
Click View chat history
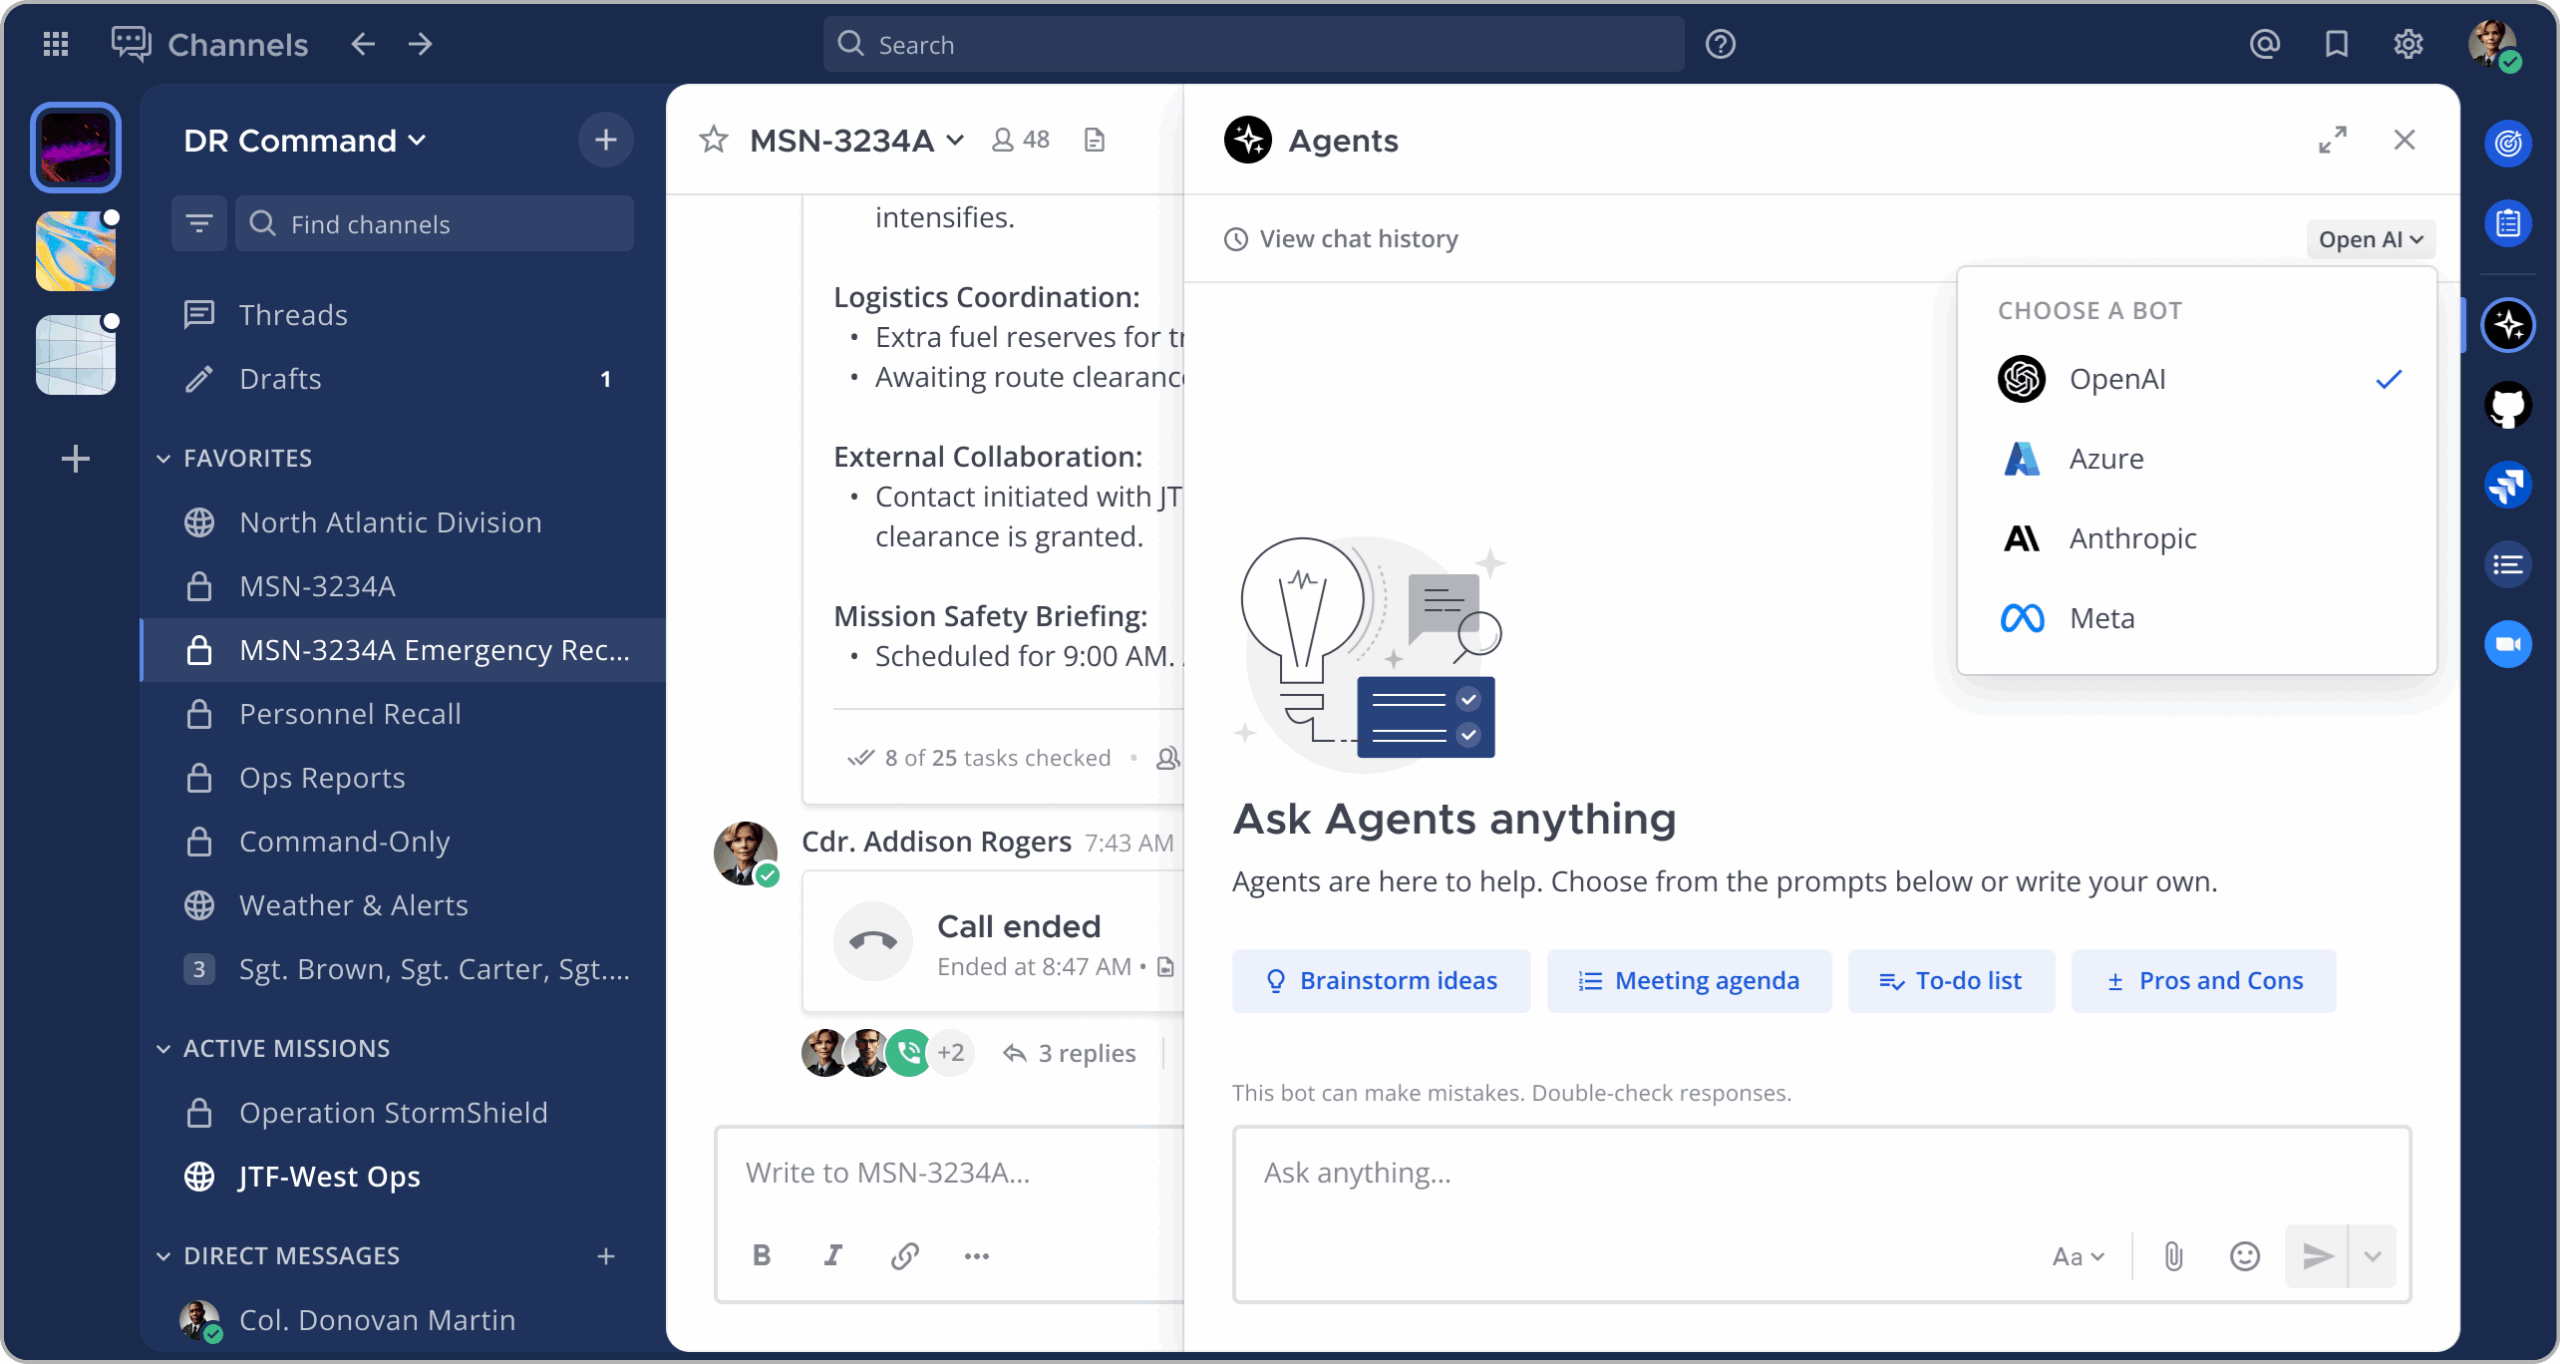1341,239
